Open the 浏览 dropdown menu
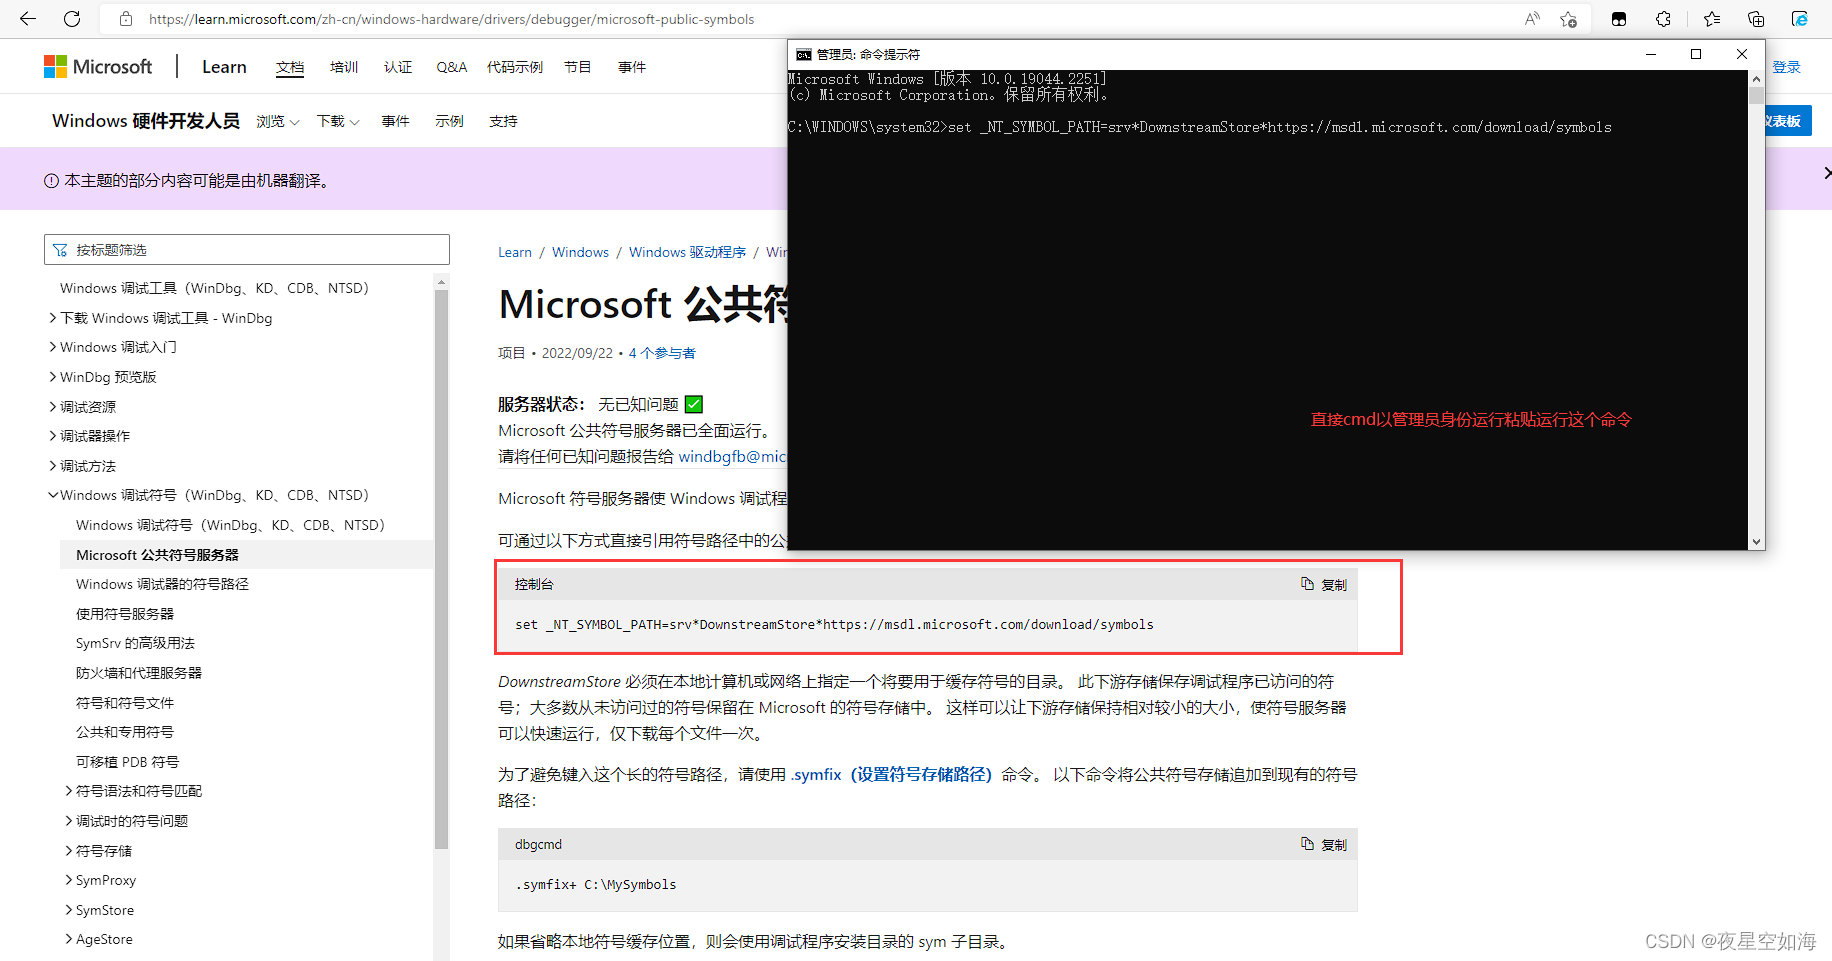Image resolution: width=1832 pixels, height=961 pixels. point(276,120)
